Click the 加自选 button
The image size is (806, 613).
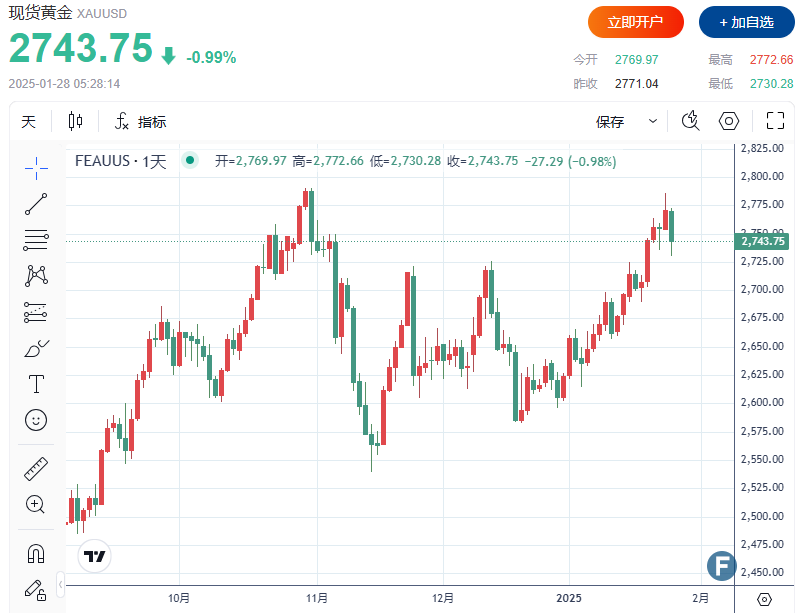click(x=746, y=22)
